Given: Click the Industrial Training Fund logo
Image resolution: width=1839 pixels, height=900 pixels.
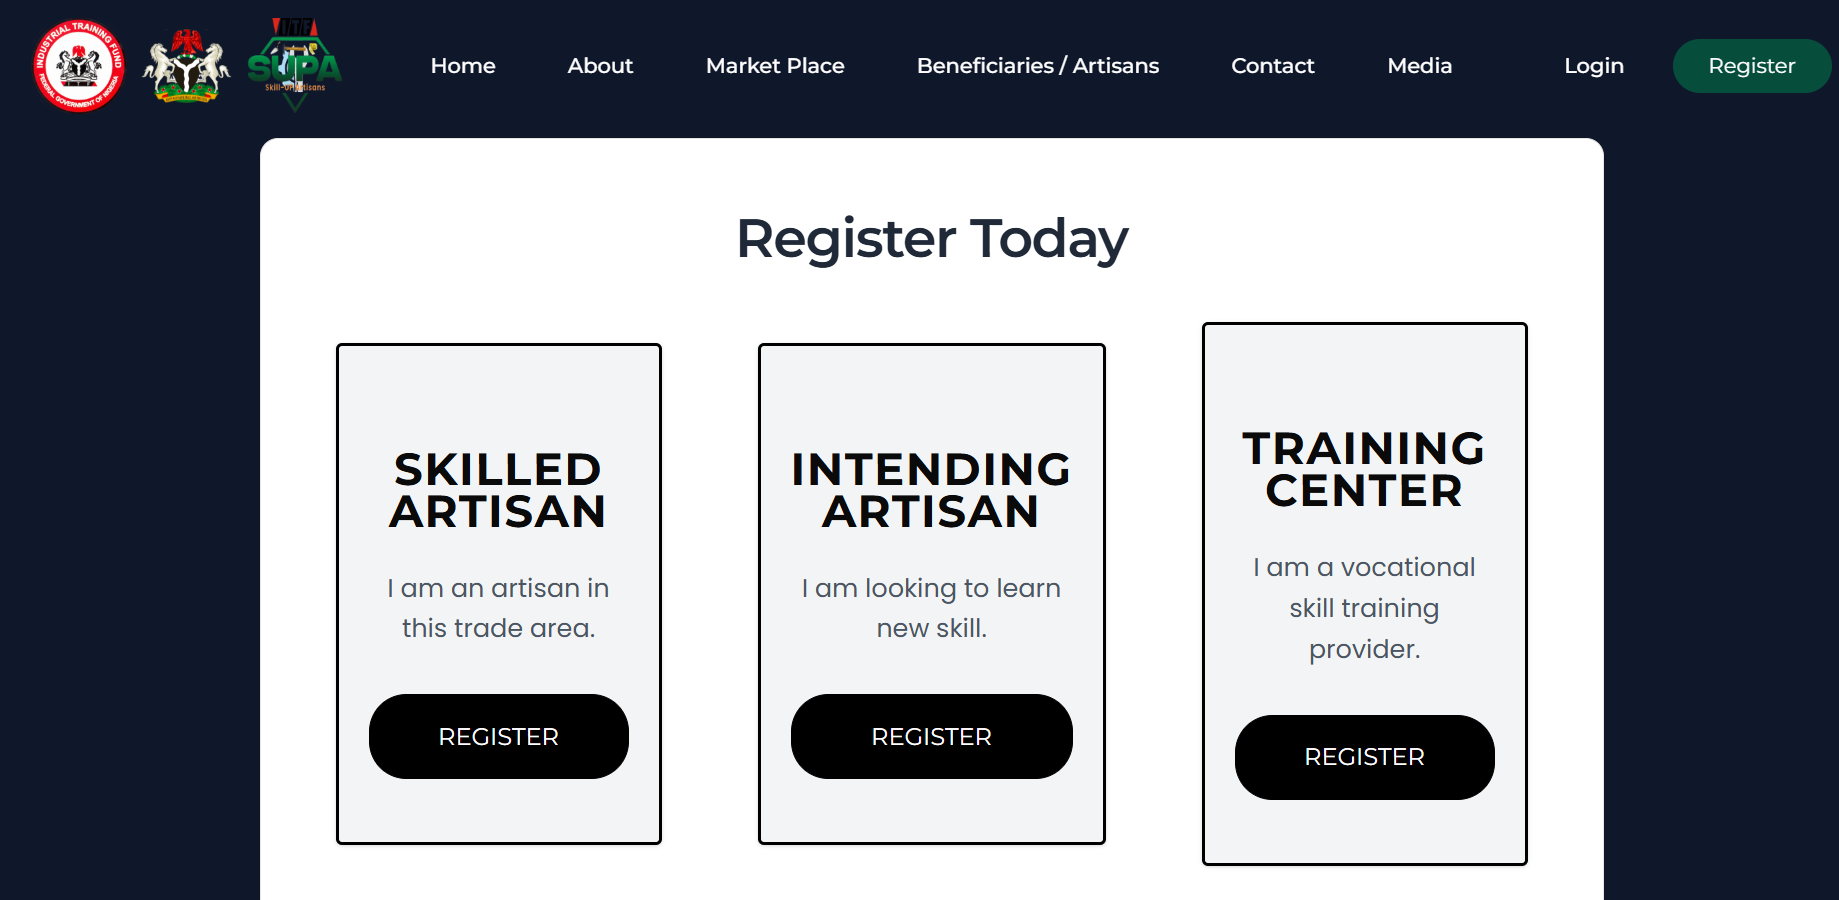Looking at the screenshot, I should tap(78, 65).
